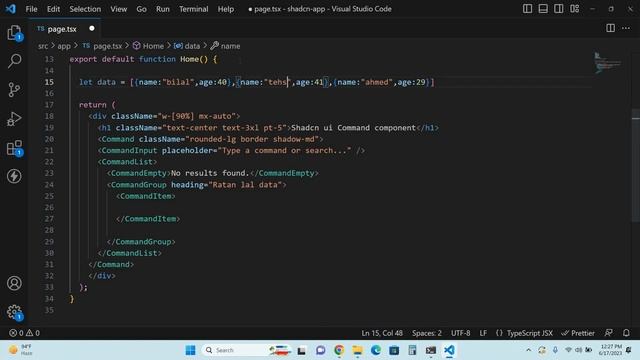Click the Home breadcrumb symbol

(149, 46)
